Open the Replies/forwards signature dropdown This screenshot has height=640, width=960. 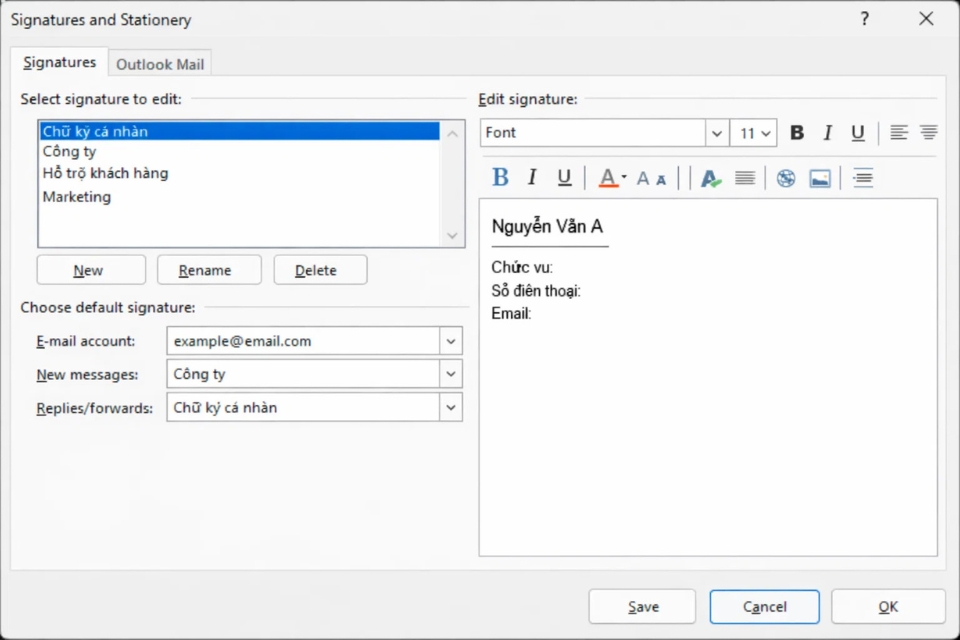tap(451, 407)
